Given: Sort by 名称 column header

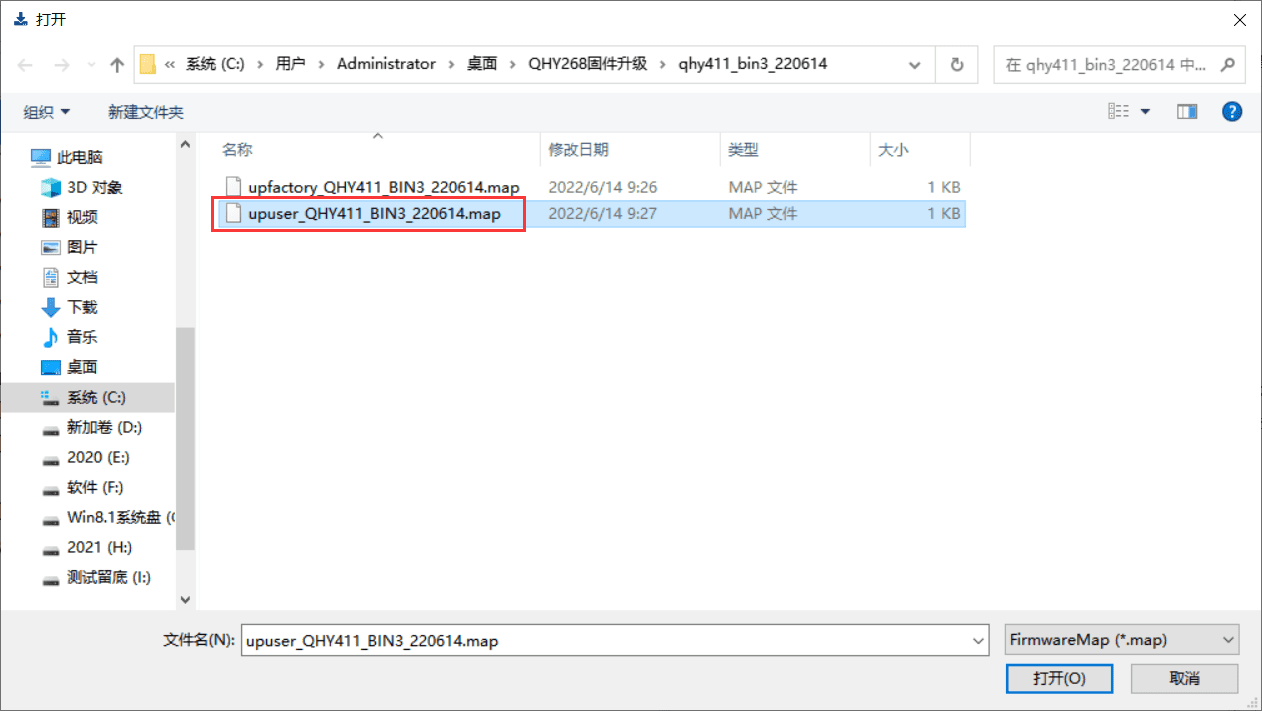Looking at the screenshot, I should click(x=237, y=149).
